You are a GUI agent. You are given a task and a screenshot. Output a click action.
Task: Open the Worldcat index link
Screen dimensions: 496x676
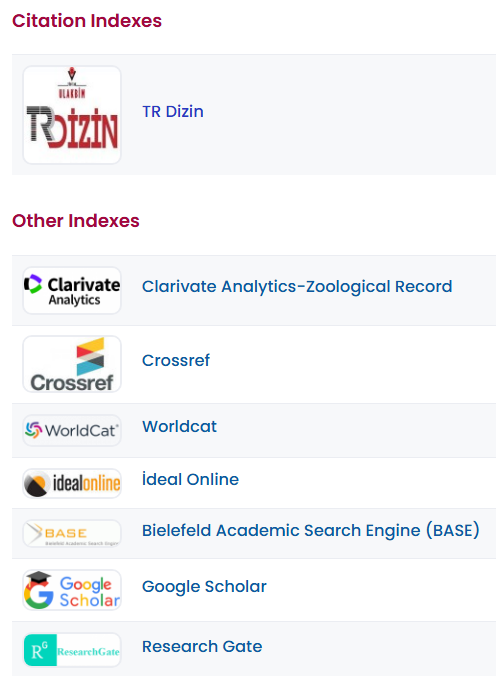[179, 426]
